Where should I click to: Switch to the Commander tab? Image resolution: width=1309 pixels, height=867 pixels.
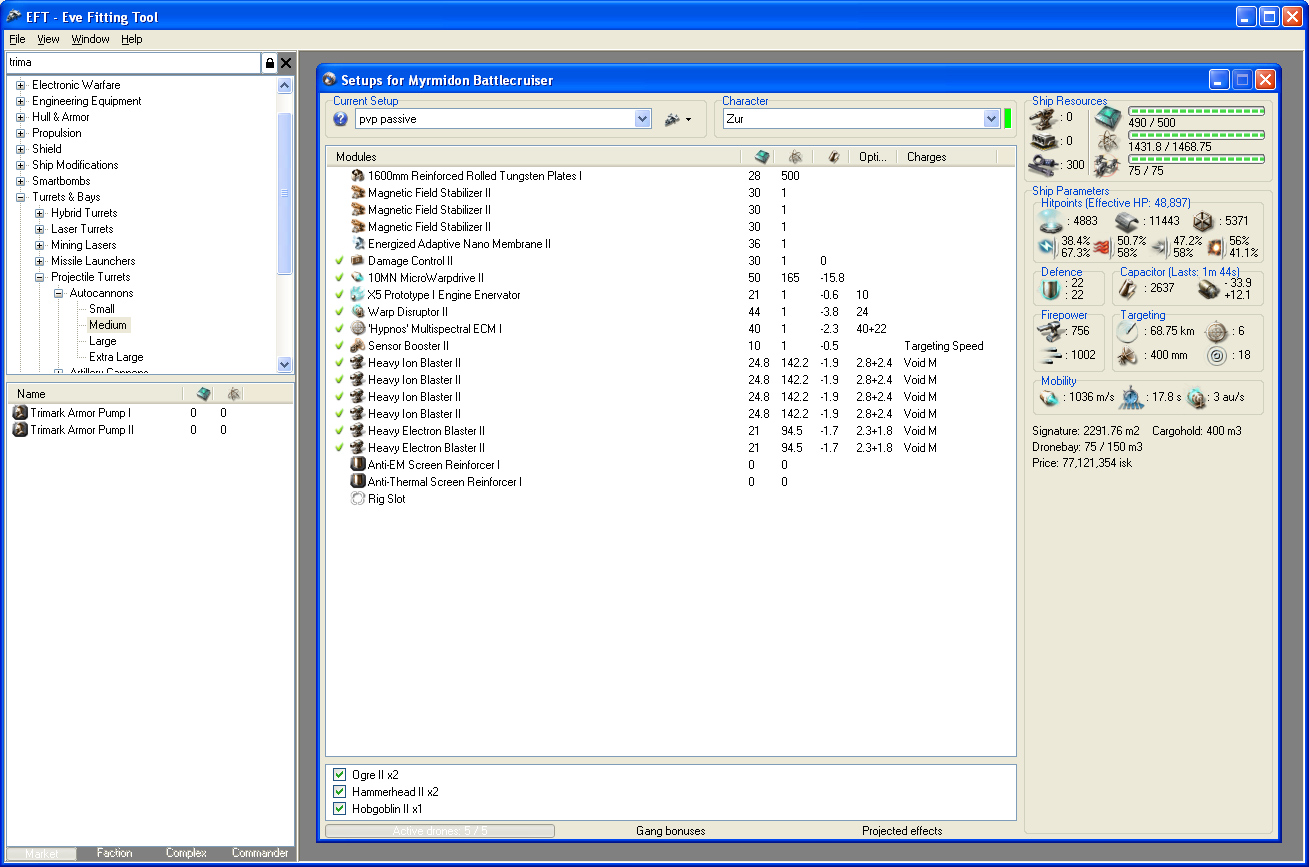260,853
